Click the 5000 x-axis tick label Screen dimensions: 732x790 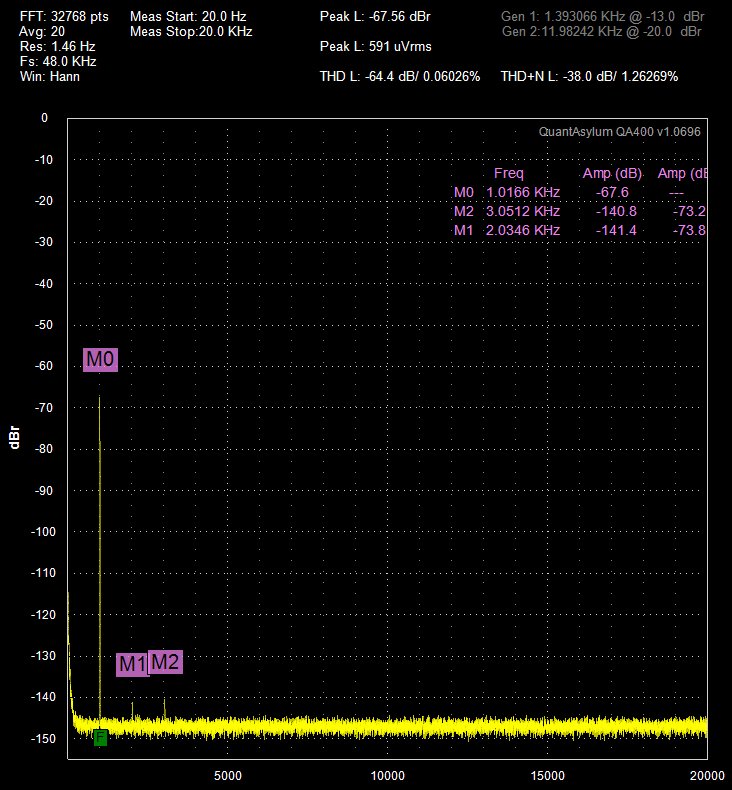[x=228, y=776]
